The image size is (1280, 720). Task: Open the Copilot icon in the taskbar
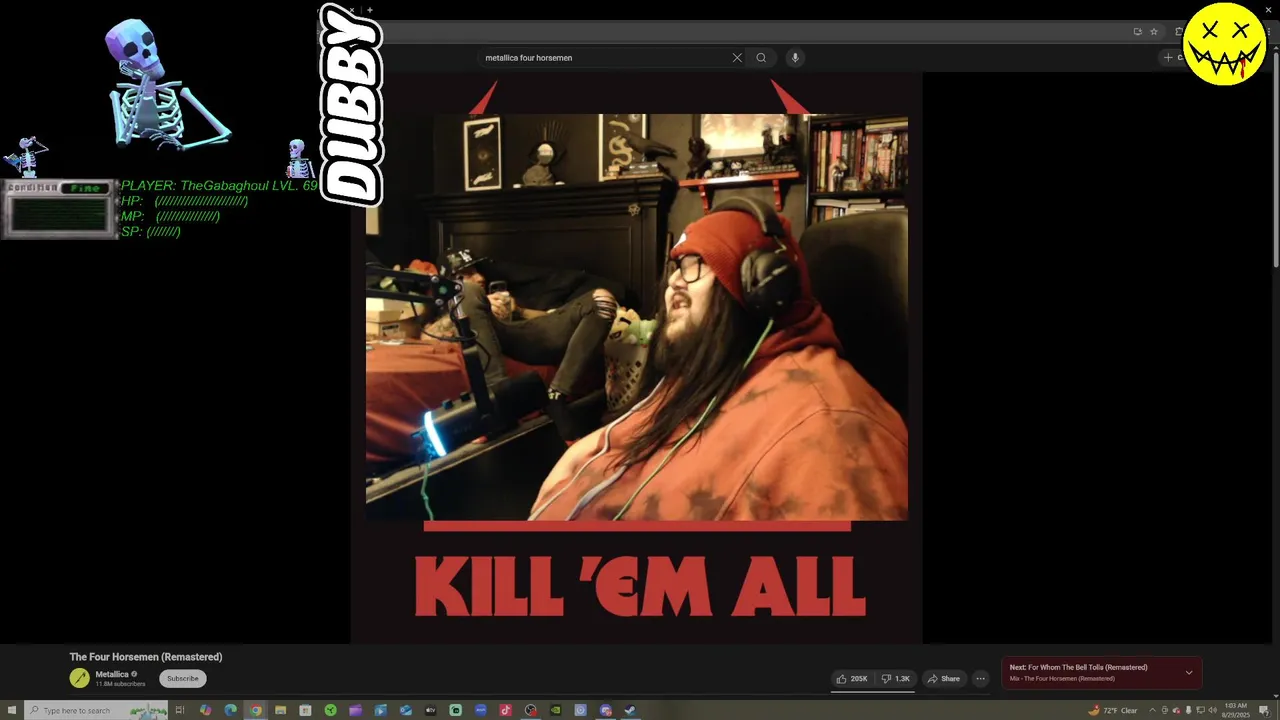[x=205, y=710]
